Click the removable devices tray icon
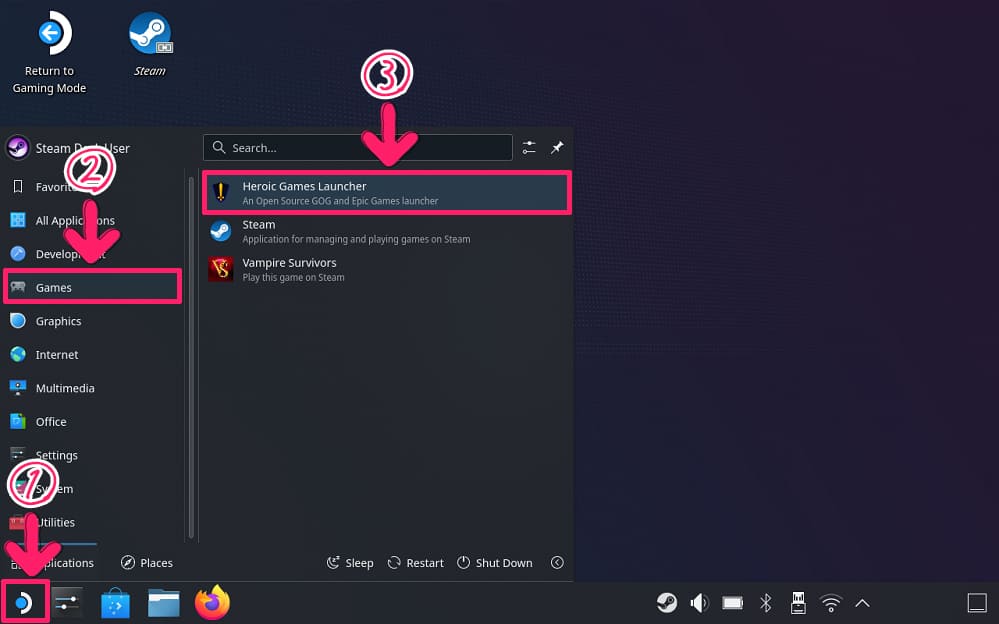Image resolution: width=999 pixels, height=624 pixels. (x=798, y=602)
